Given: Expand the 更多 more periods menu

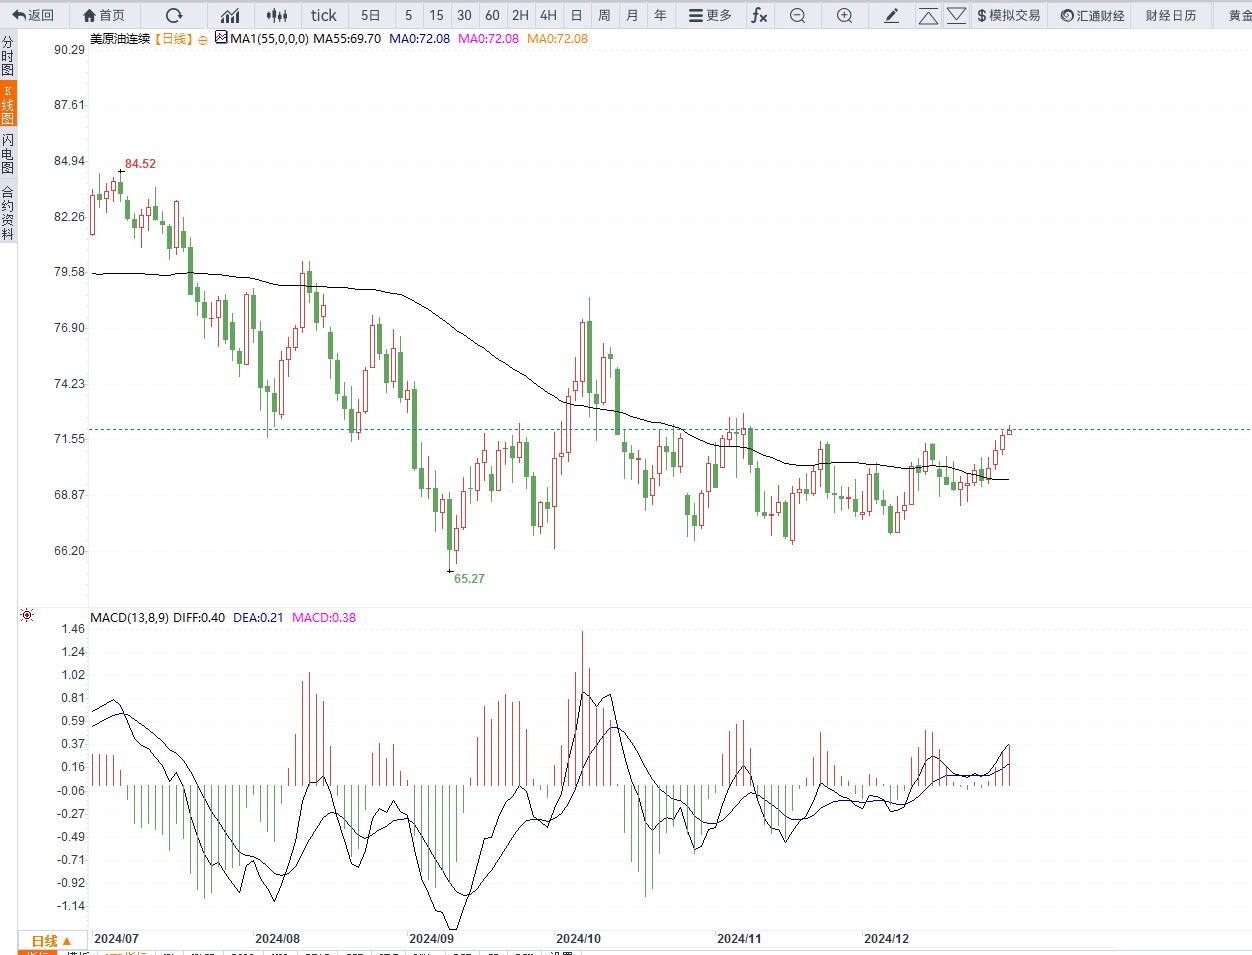Looking at the screenshot, I should 710,15.
